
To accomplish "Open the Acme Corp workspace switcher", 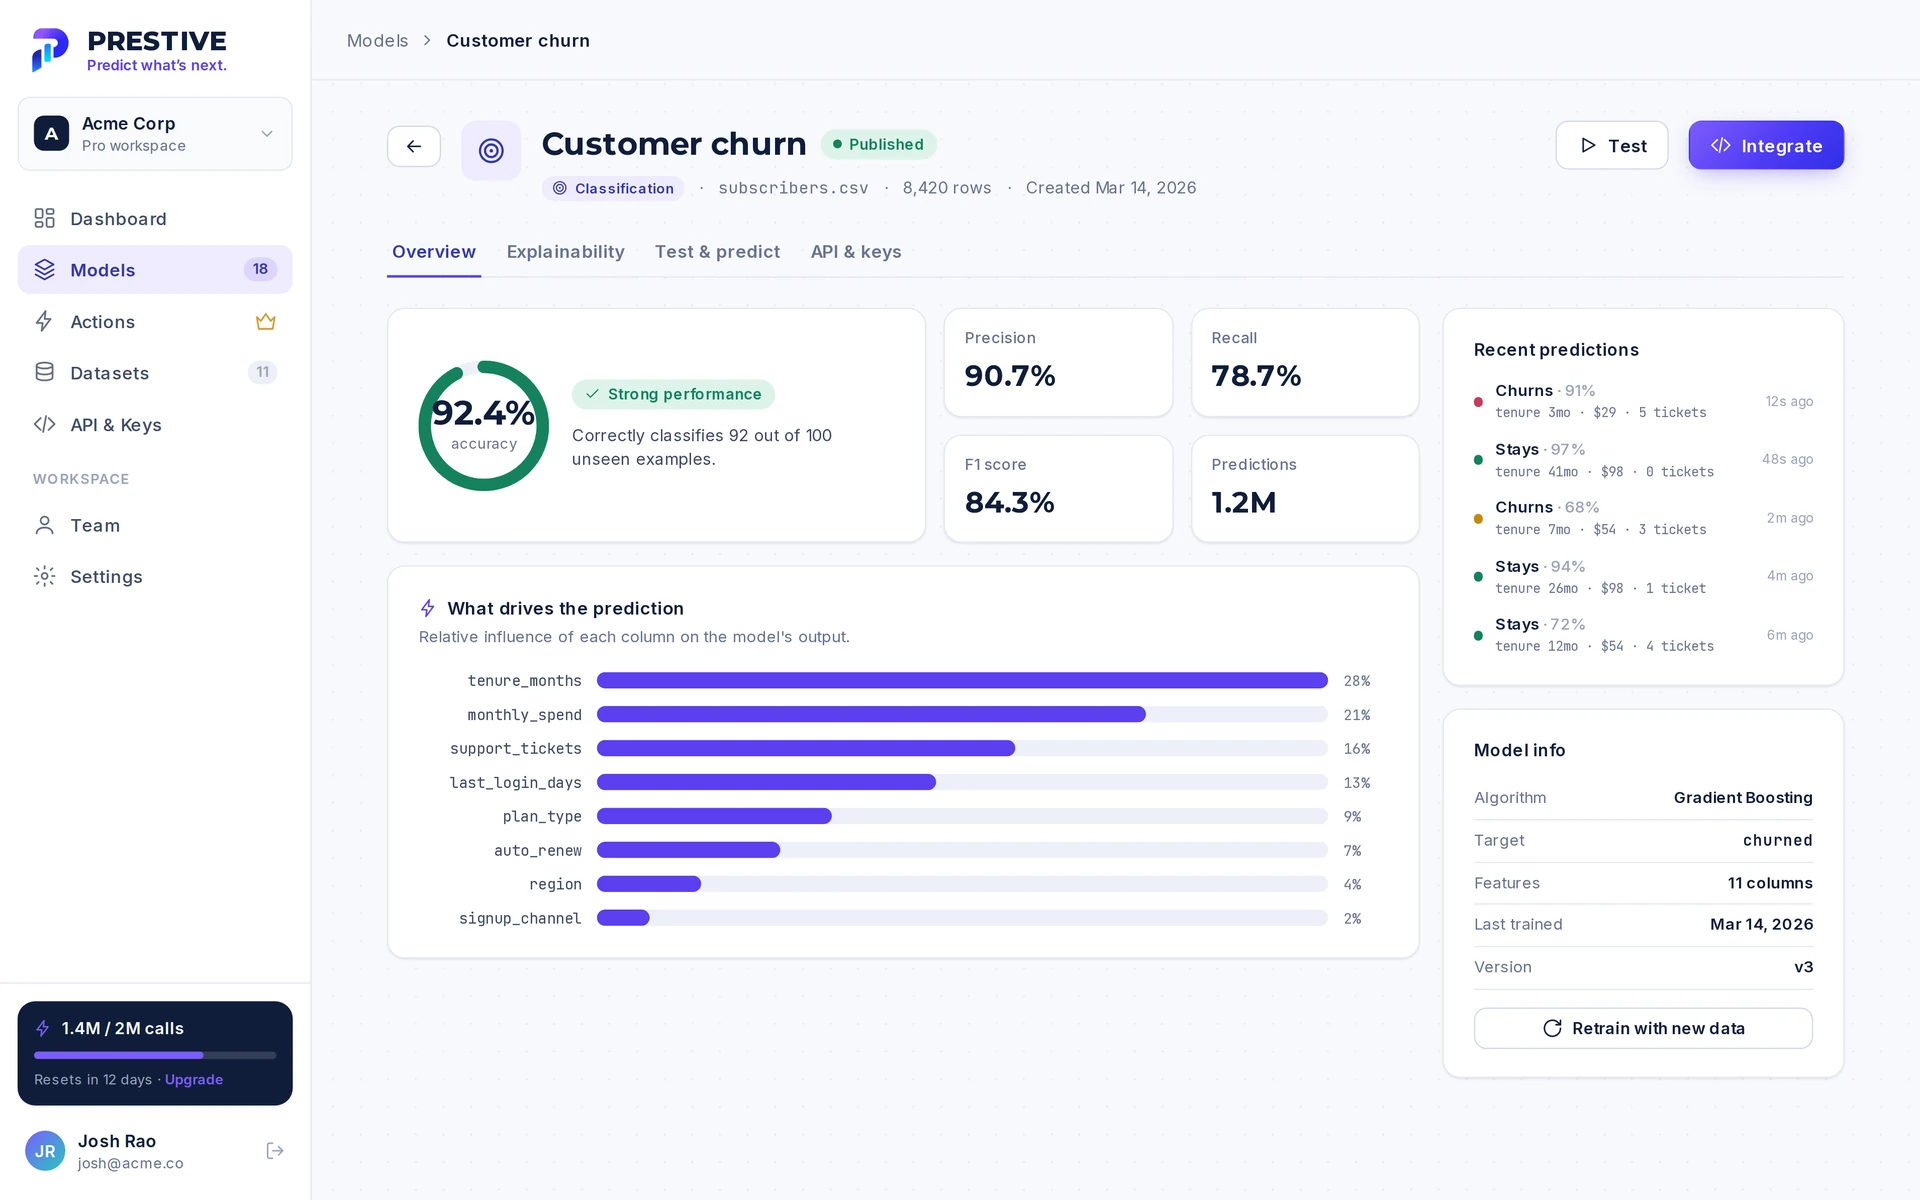I will pos(155,134).
